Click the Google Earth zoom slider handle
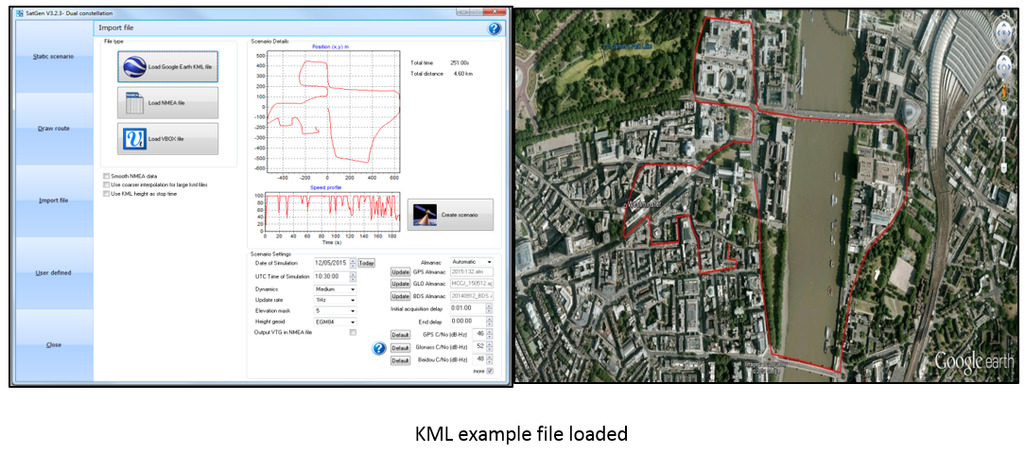 [1003, 139]
